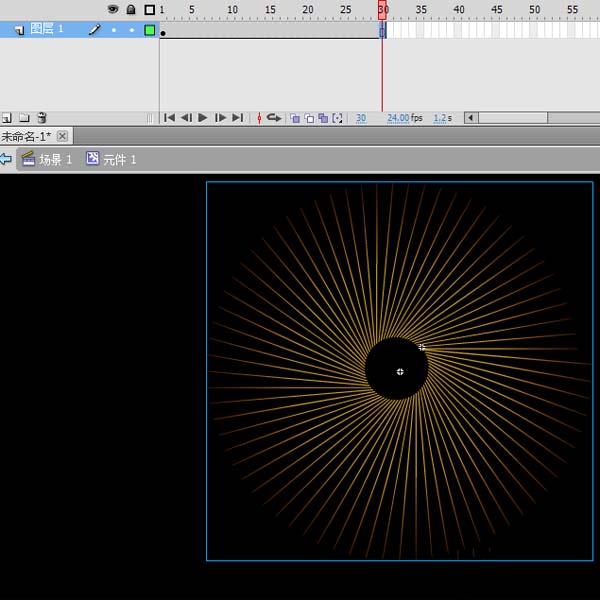The height and width of the screenshot is (600, 600).
Task: Create a new layer folder
Action: pos(24,118)
